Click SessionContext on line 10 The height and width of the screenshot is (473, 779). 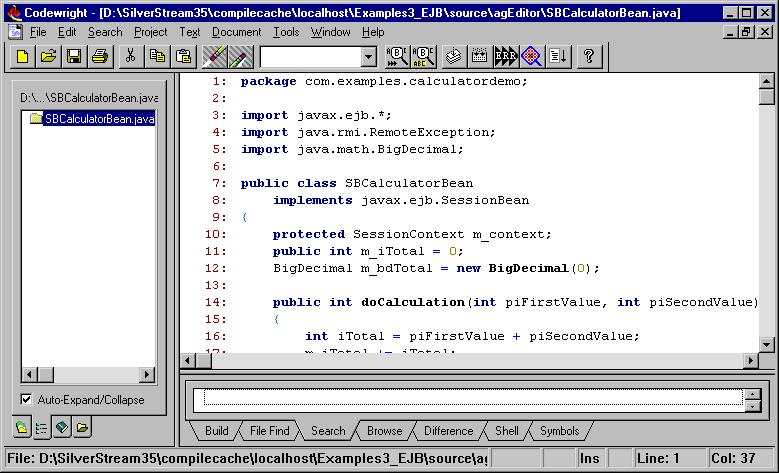[x=408, y=234]
